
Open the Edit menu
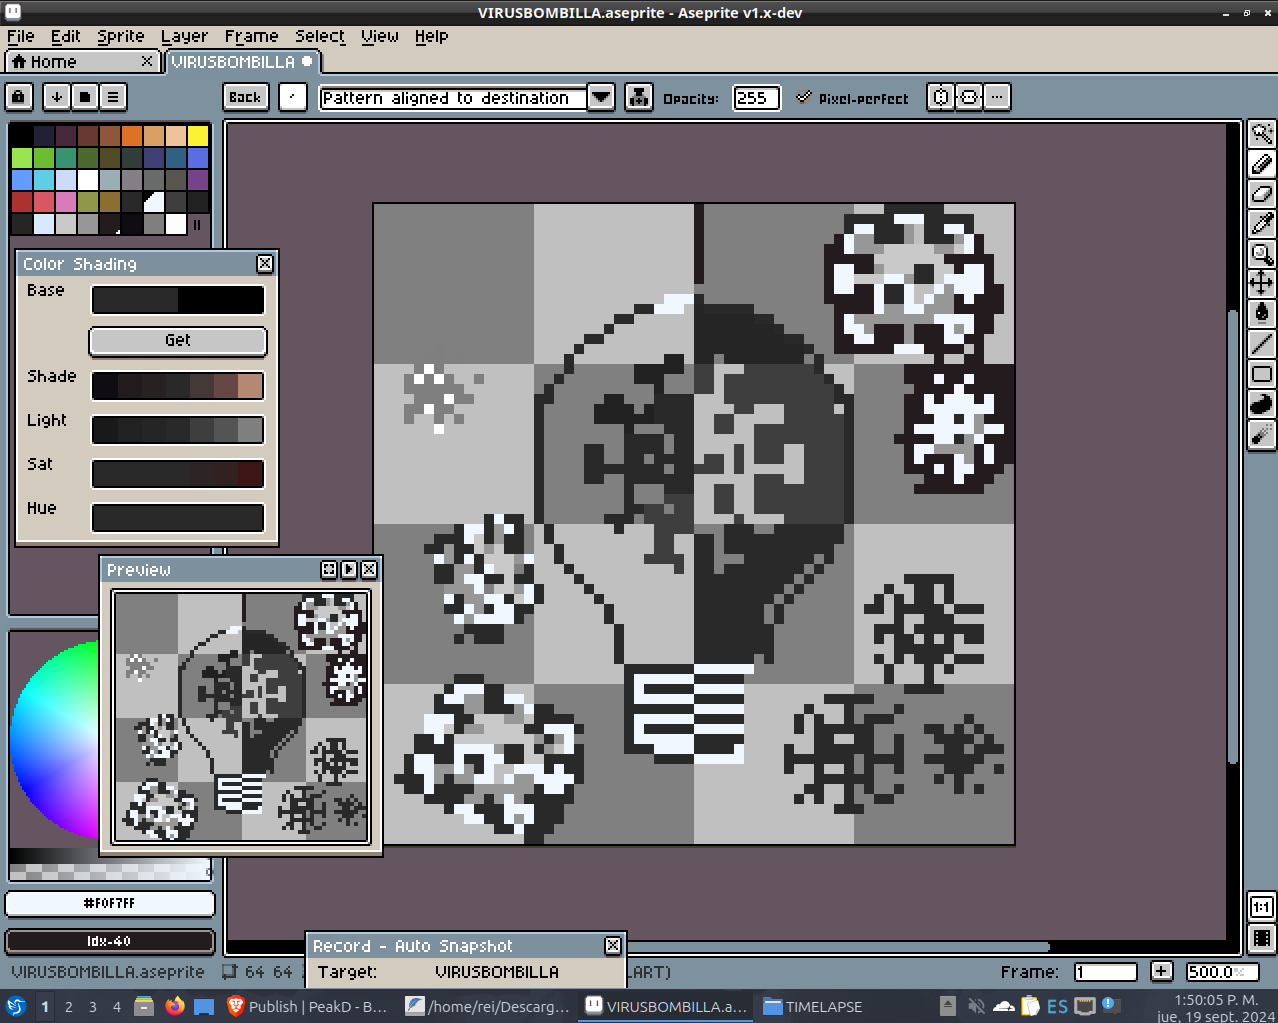(65, 36)
